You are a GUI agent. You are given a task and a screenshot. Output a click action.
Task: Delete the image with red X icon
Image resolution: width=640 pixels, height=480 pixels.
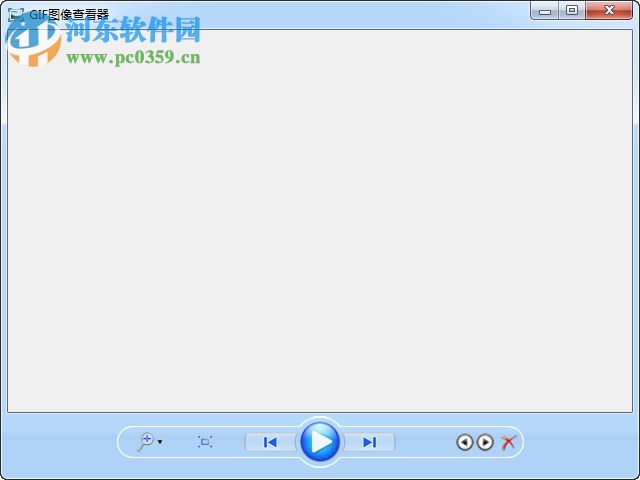point(509,442)
